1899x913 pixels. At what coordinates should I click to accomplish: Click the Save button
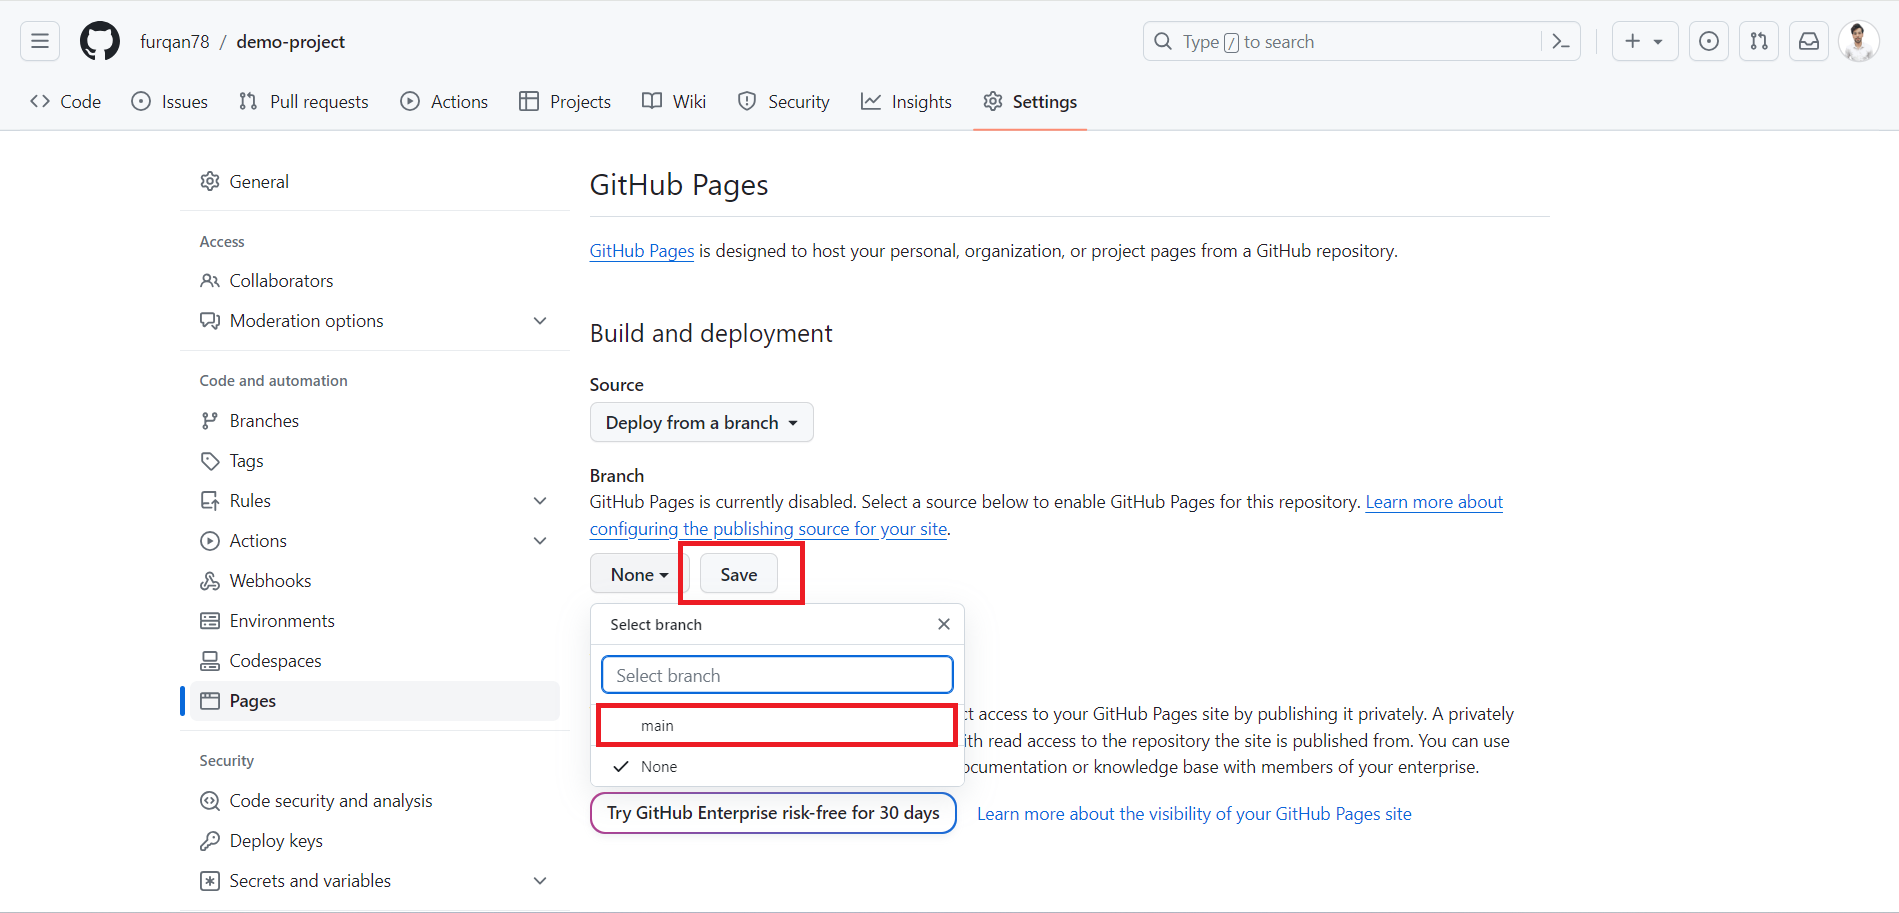(x=739, y=574)
